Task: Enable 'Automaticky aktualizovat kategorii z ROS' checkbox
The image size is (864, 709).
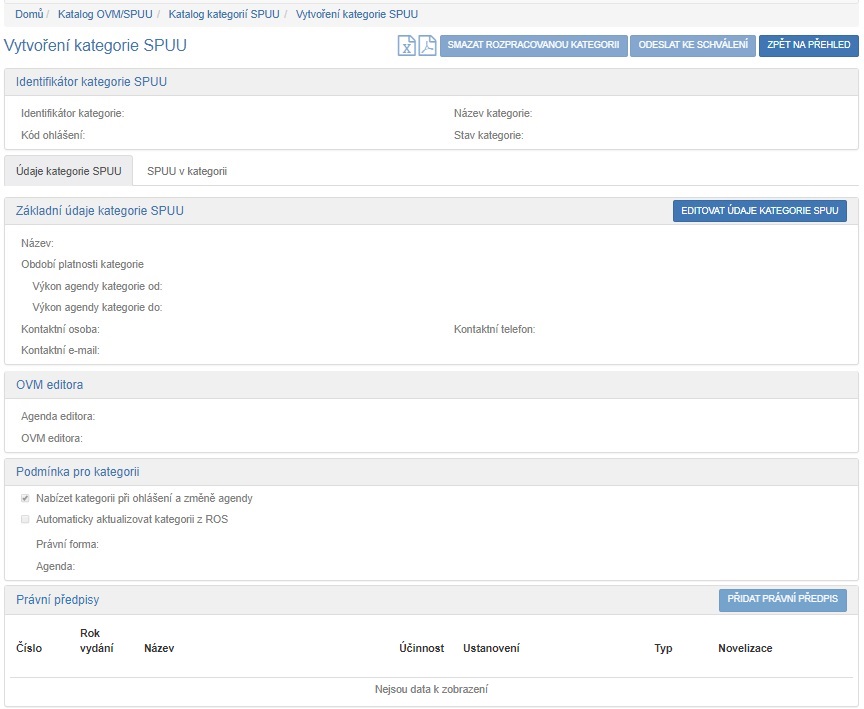Action: (x=25, y=519)
